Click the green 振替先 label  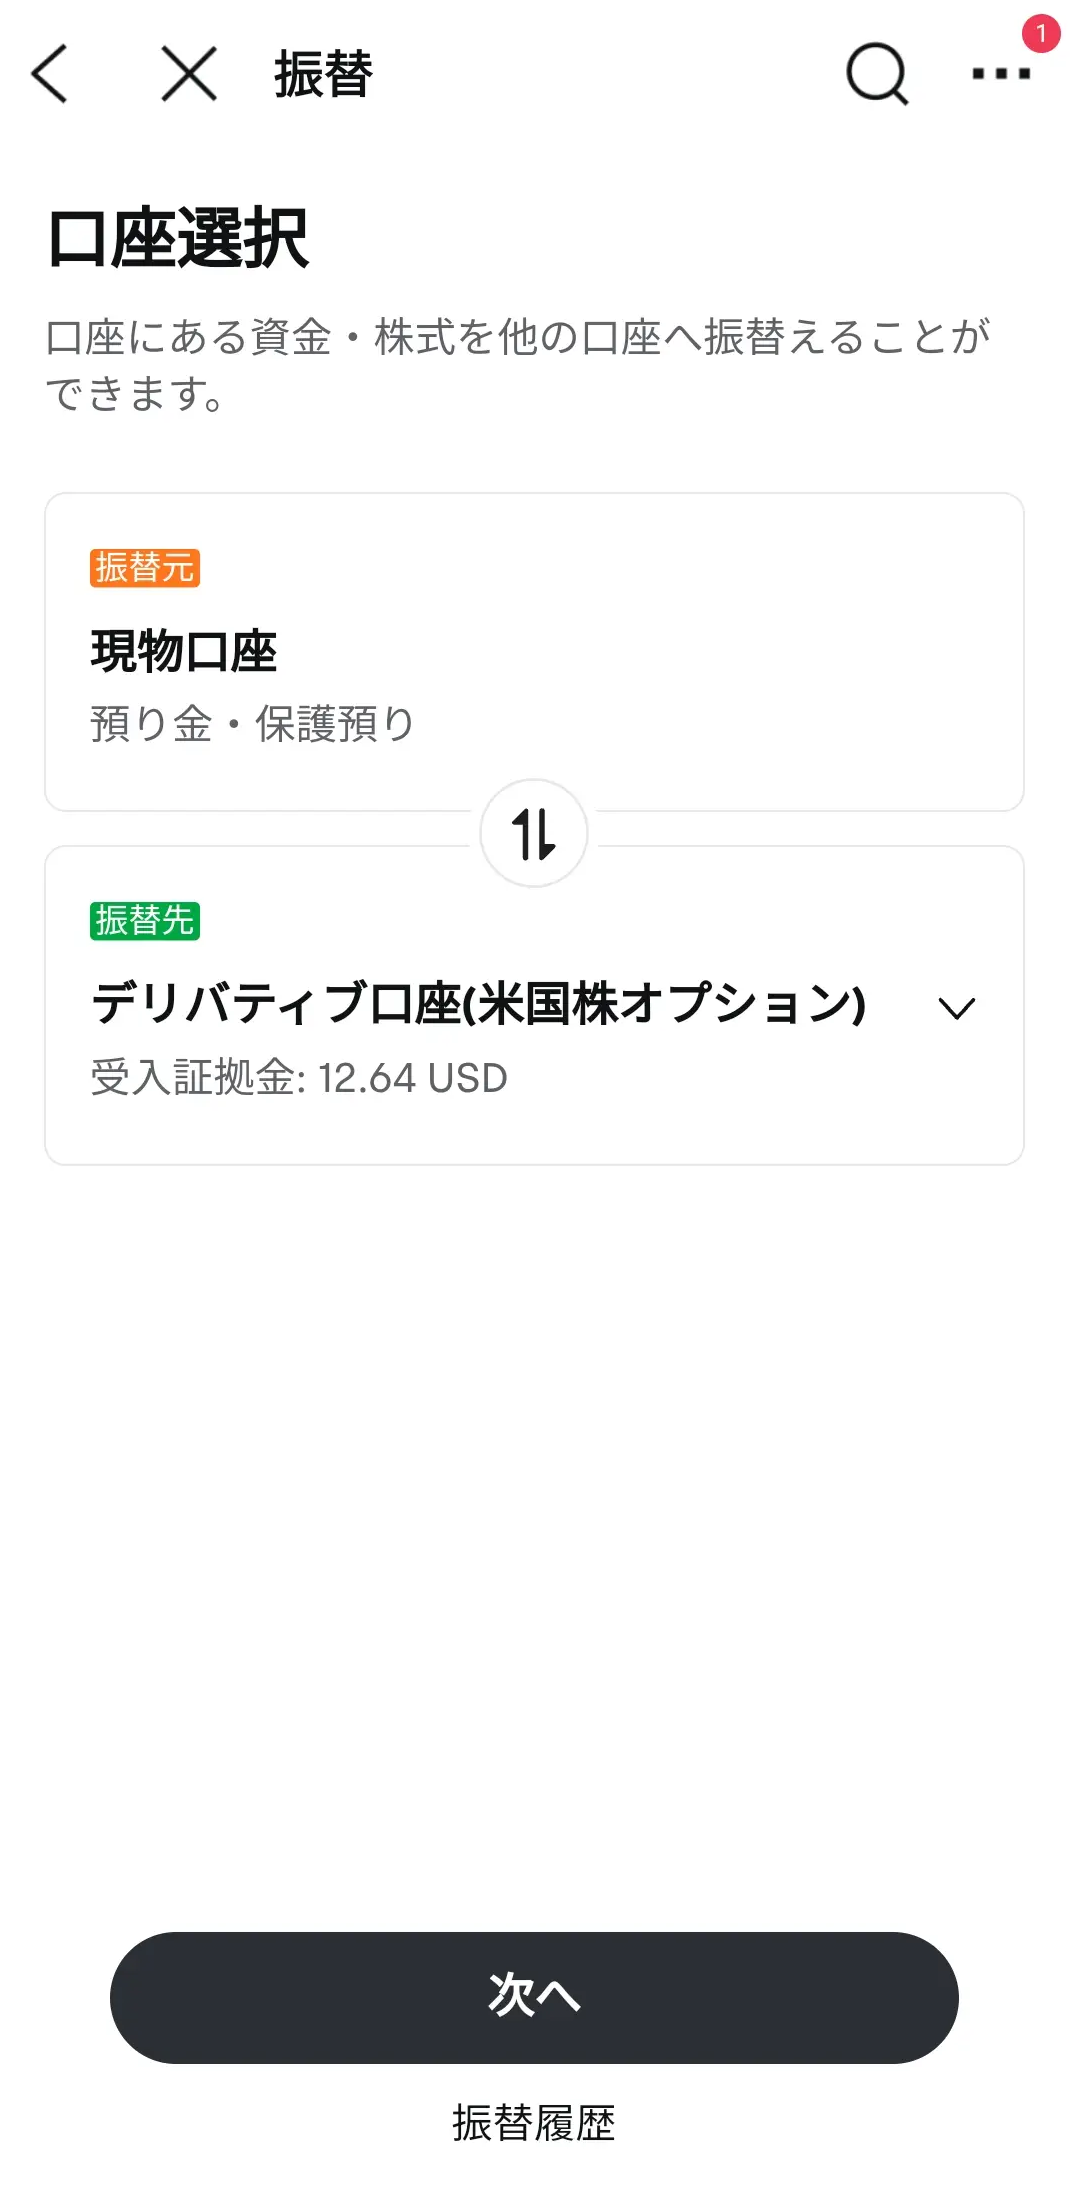[145, 921]
